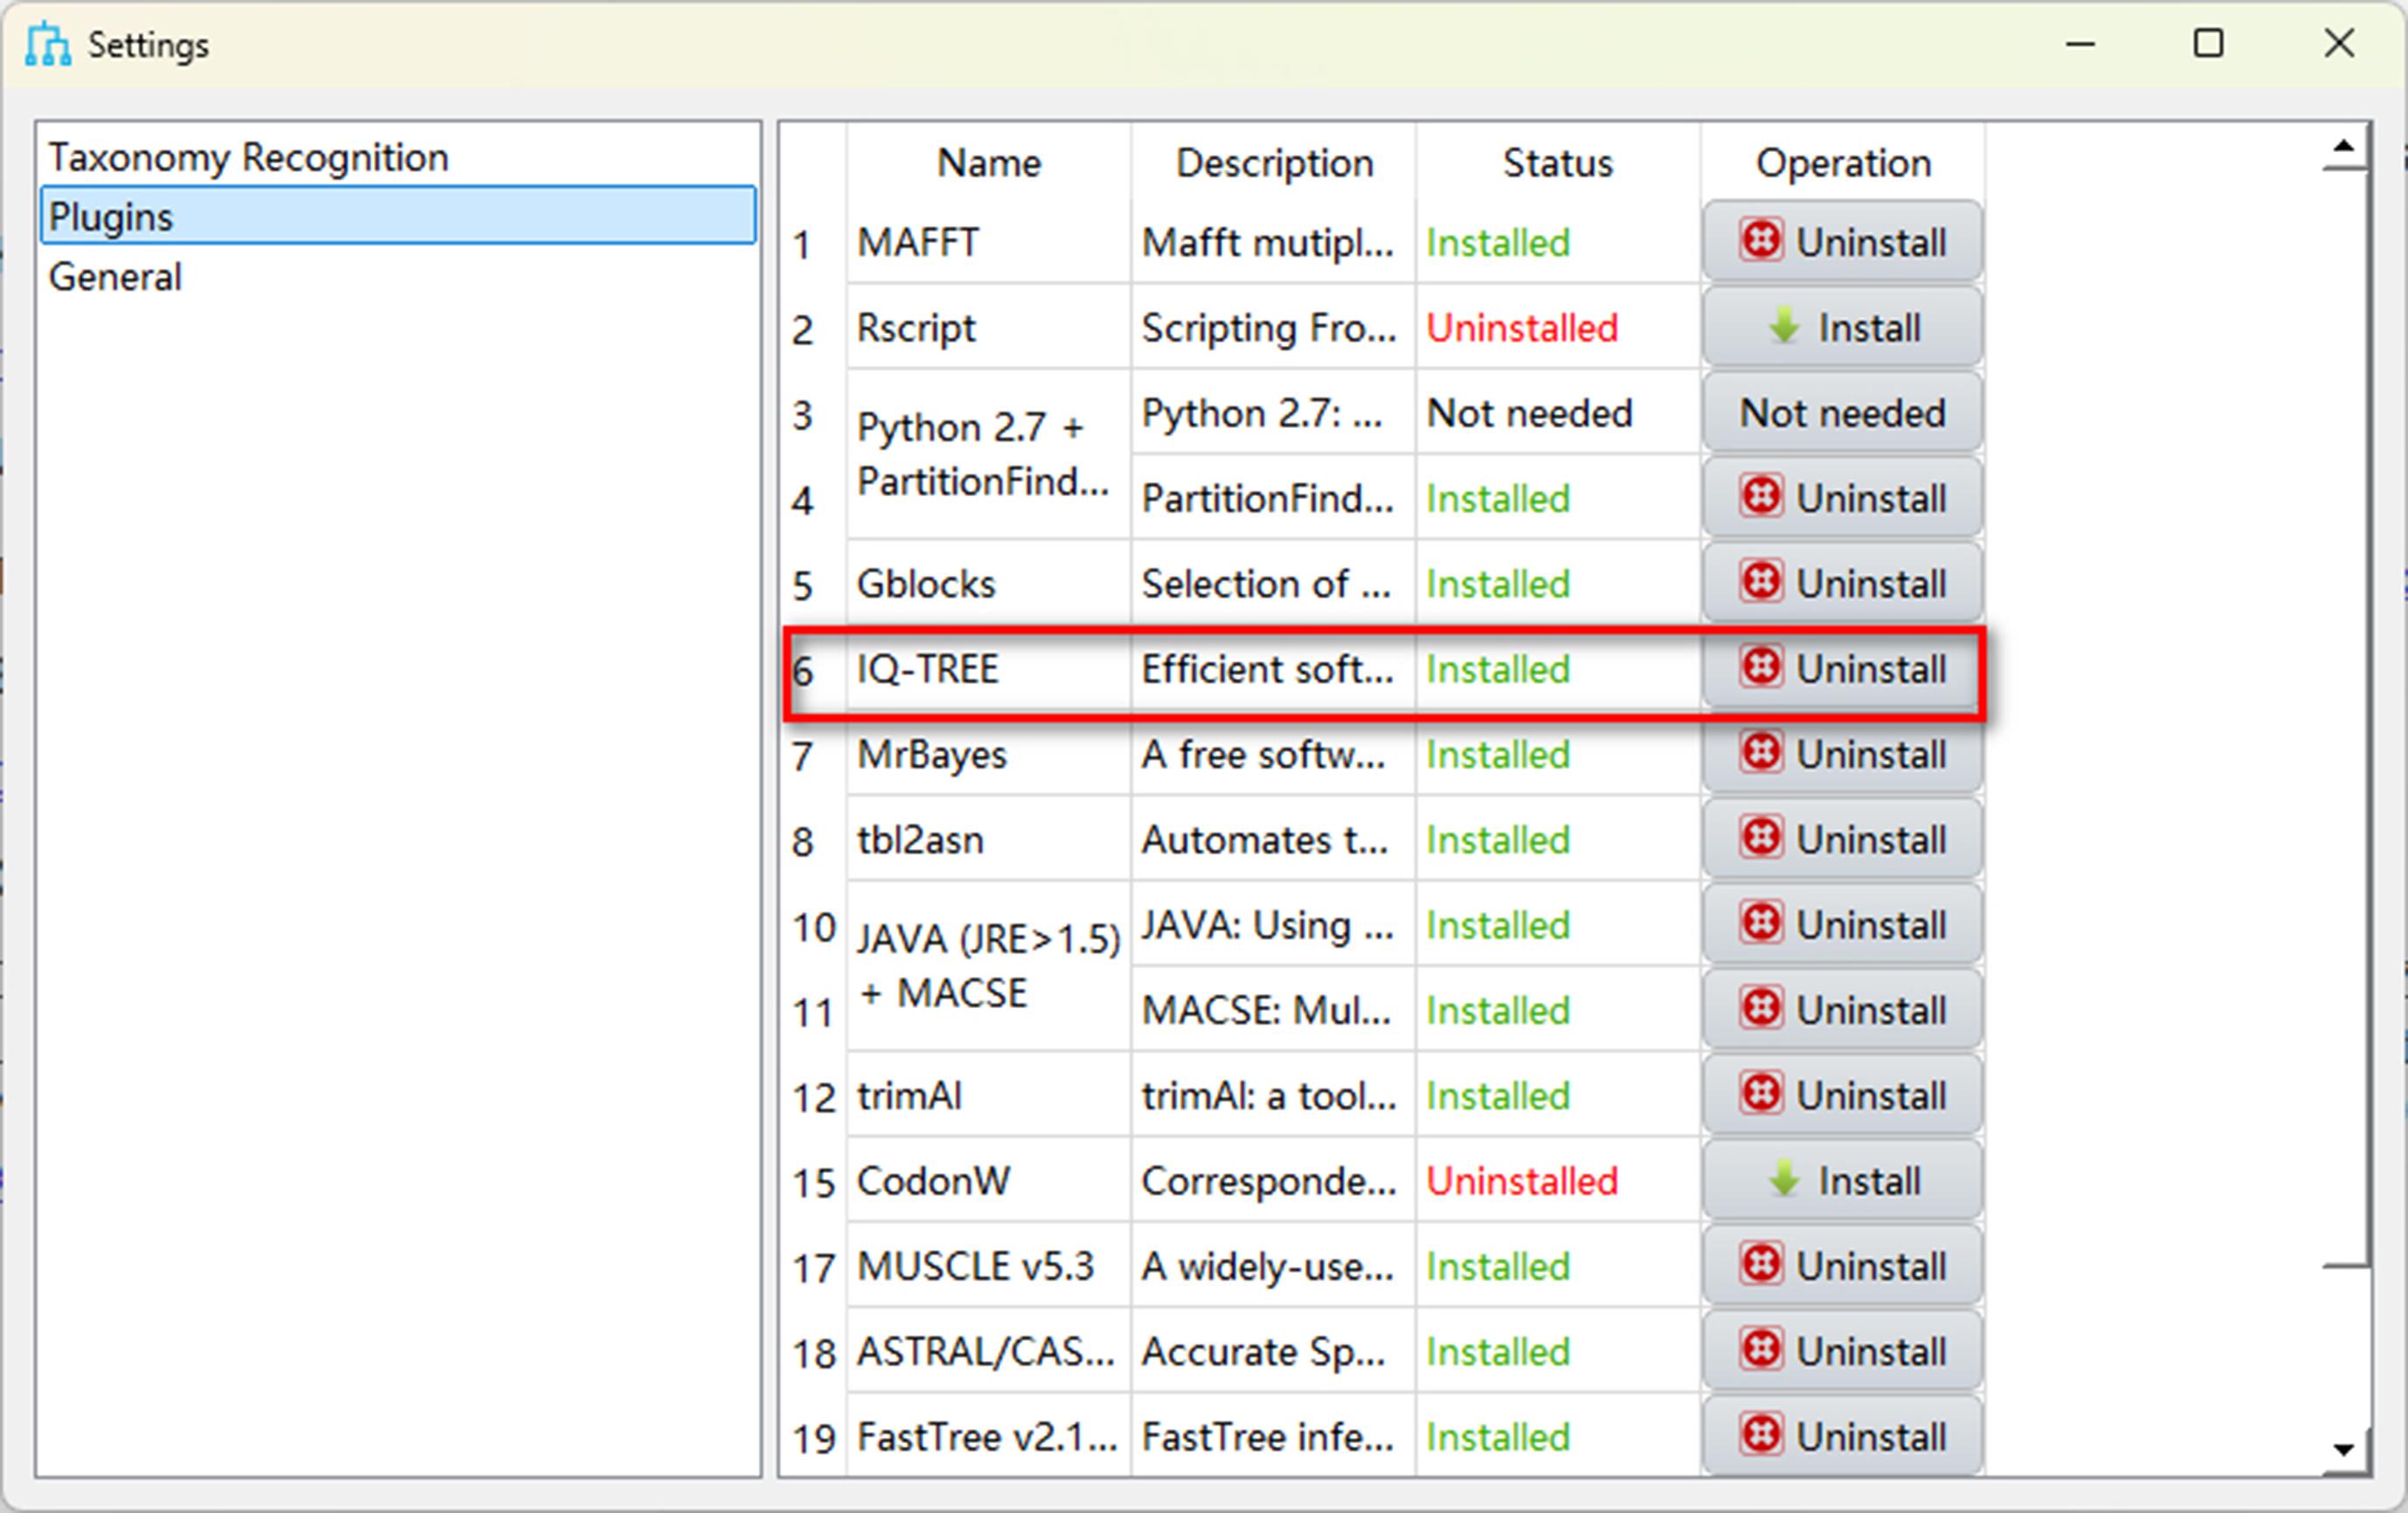Viewport: 2408px width, 1513px height.
Task: Click the Operation column header
Action: pos(1843,162)
